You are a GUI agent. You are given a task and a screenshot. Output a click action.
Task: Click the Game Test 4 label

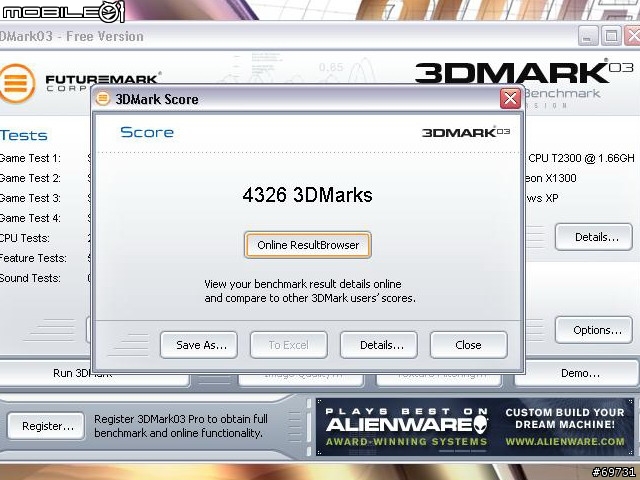(30, 218)
